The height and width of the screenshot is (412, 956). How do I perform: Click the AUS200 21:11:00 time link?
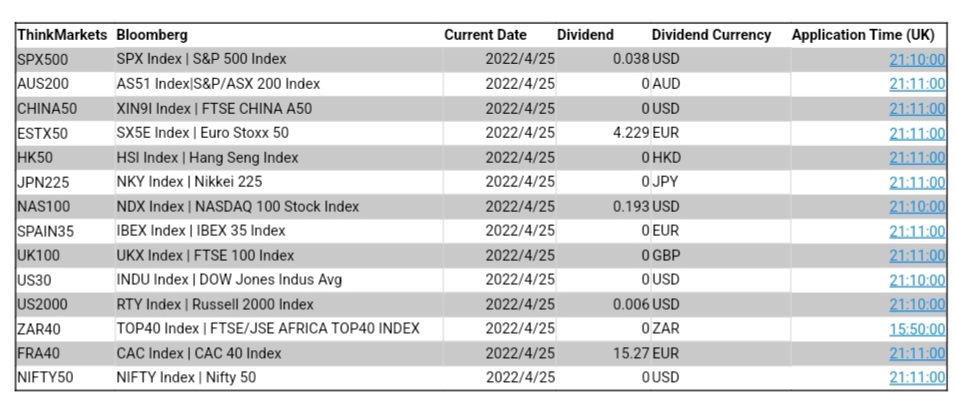[916, 84]
